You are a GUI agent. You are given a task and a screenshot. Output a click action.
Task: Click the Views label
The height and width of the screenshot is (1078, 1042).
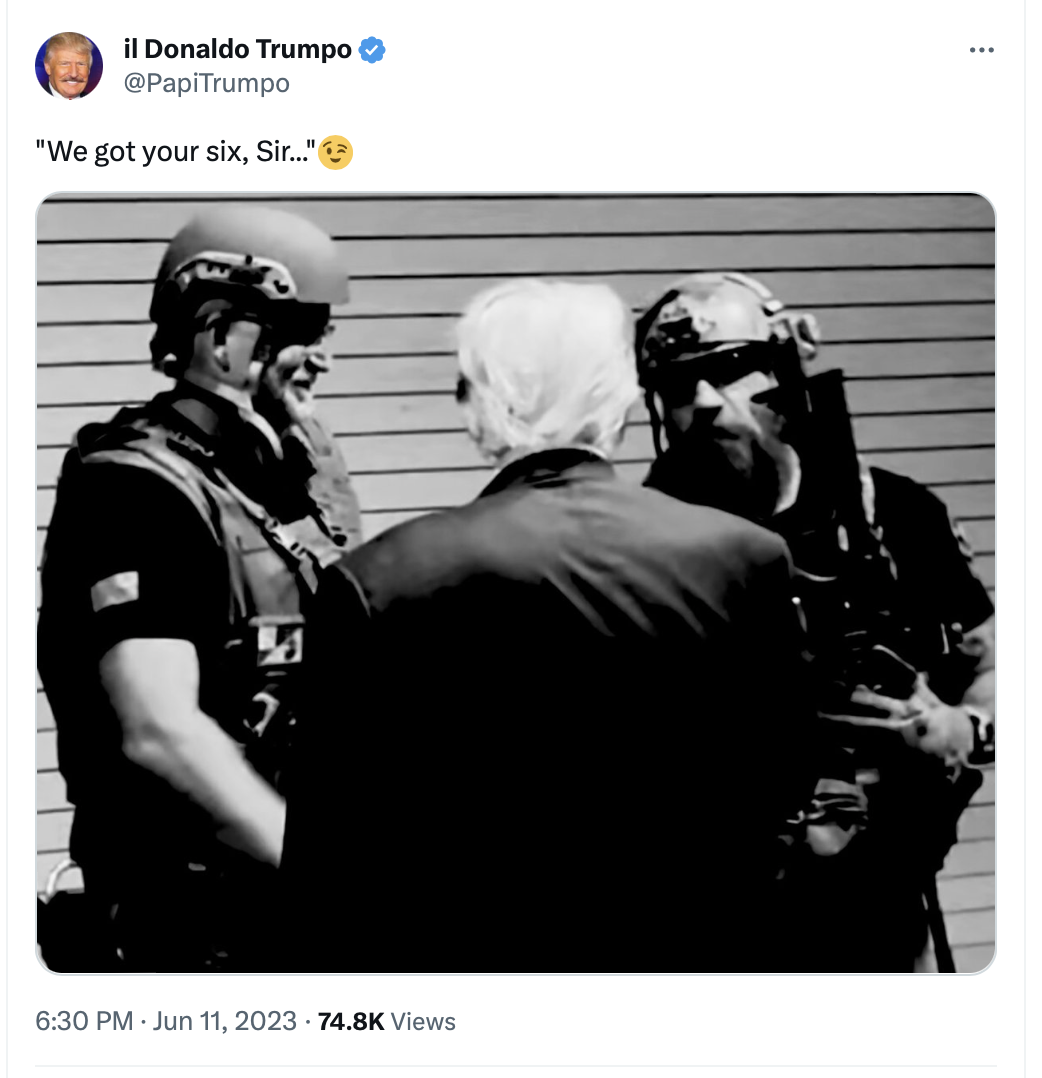click(423, 1022)
